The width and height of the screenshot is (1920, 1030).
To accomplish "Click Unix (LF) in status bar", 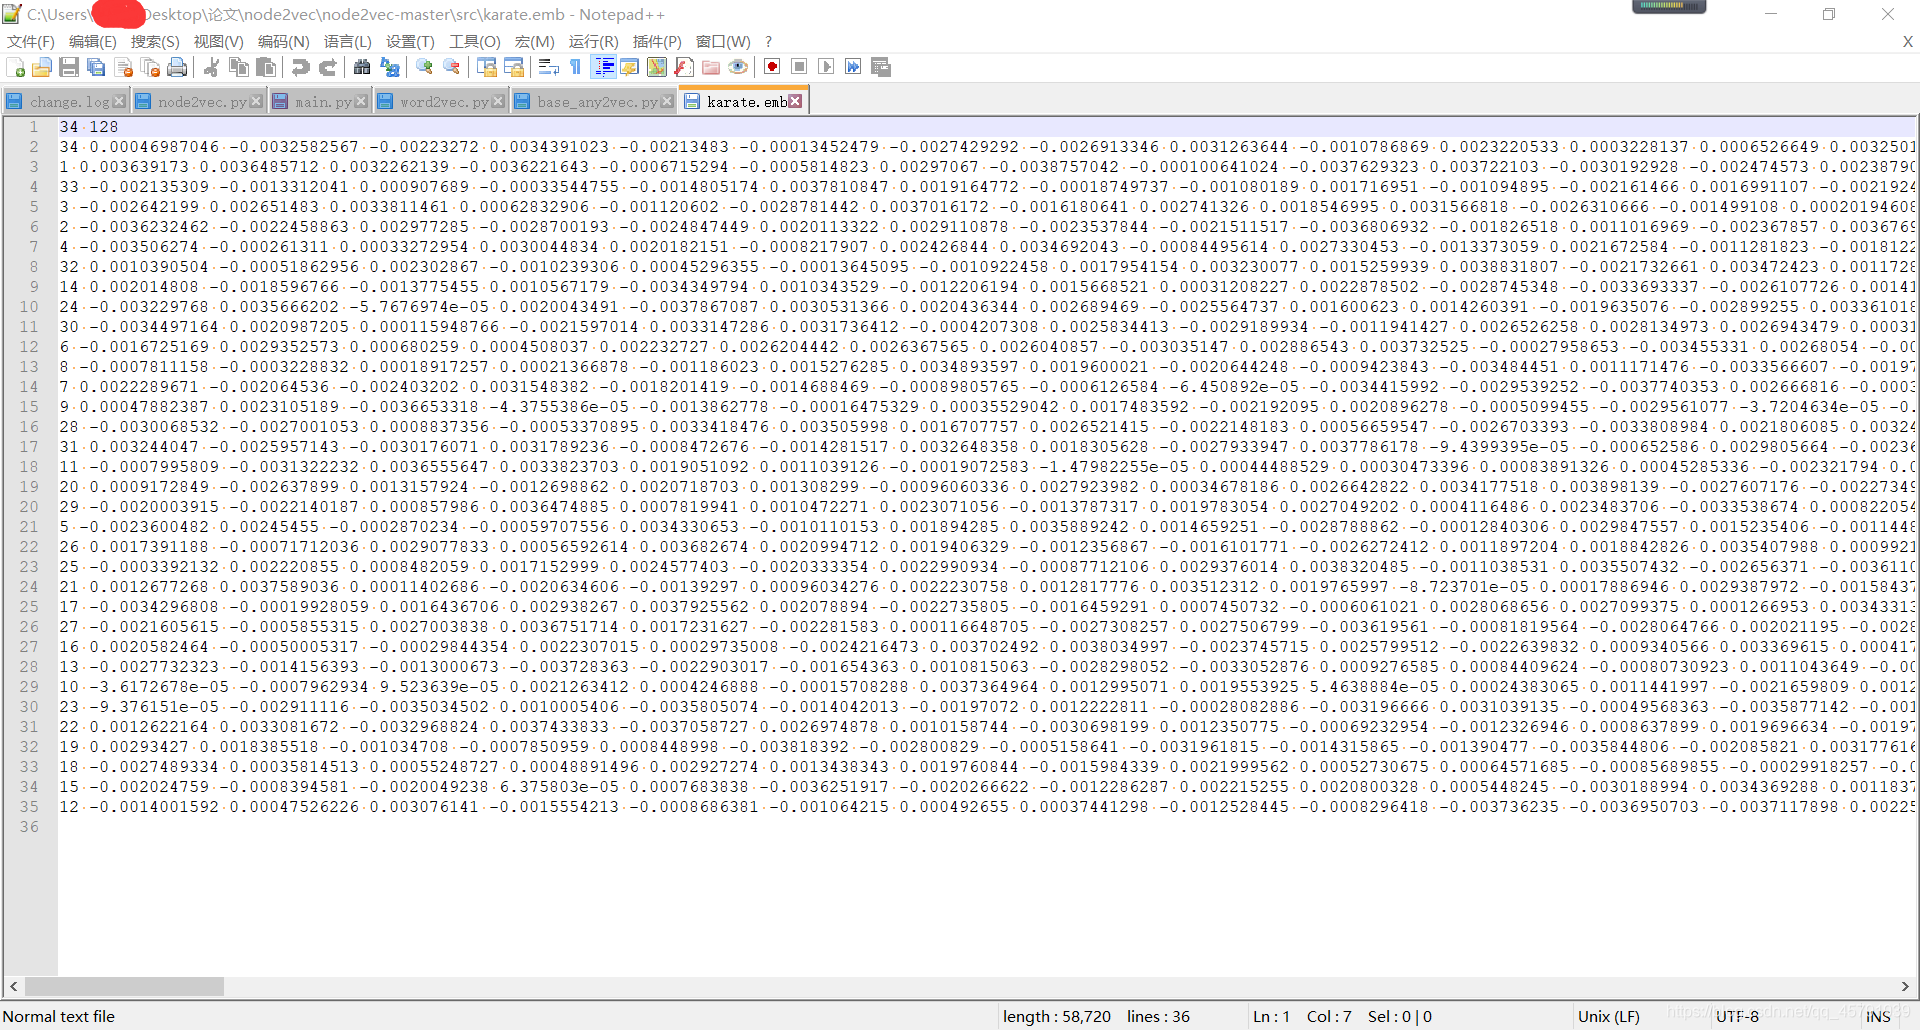I will (x=1608, y=1016).
